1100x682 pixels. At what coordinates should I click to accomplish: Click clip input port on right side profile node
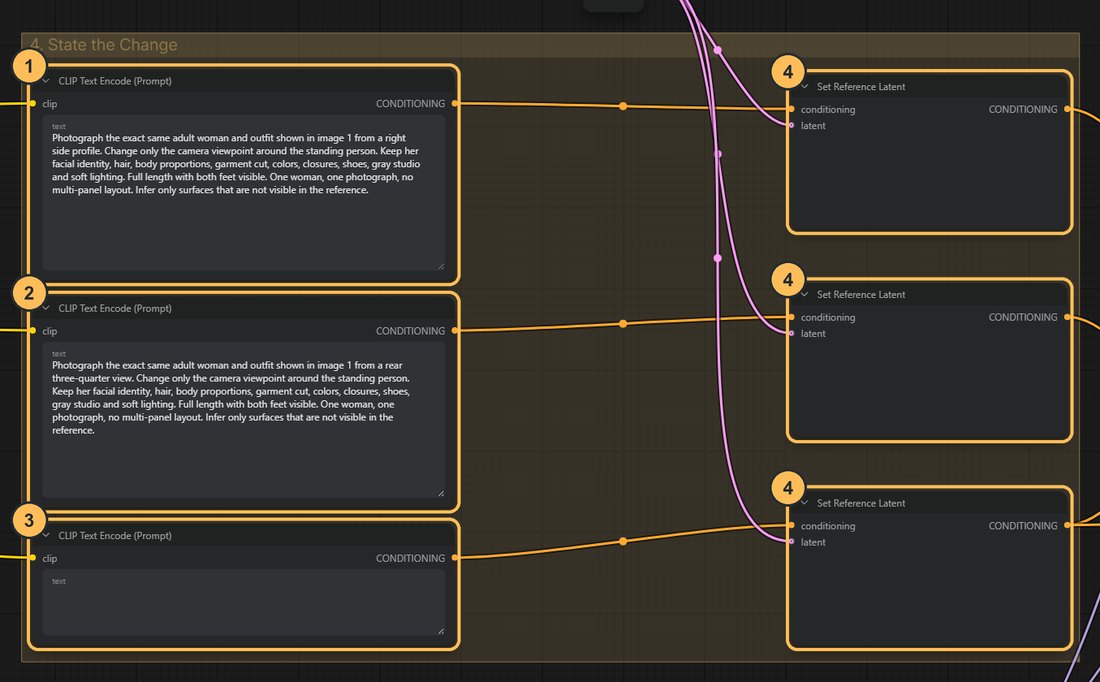tap(32, 104)
